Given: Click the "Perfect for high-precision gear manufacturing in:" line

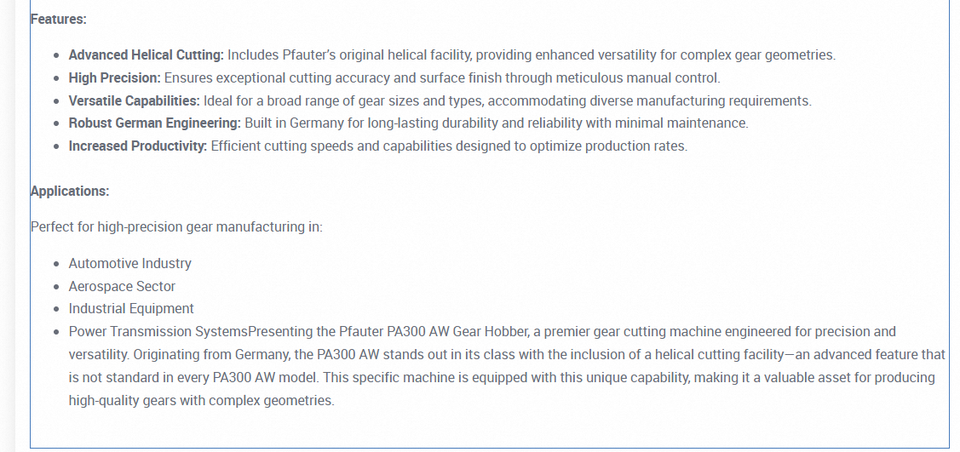Looking at the screenshot, I should tap(177, 227).
